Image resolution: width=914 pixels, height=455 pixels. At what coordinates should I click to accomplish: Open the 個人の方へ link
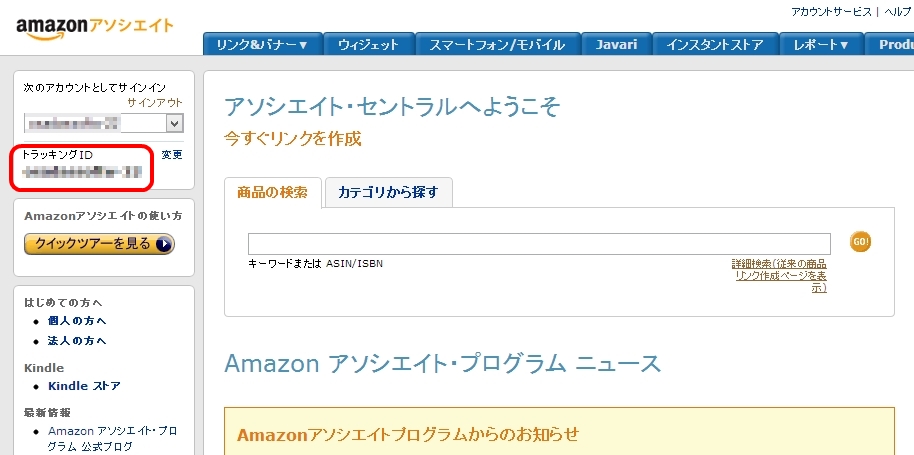tap(77, 321)
